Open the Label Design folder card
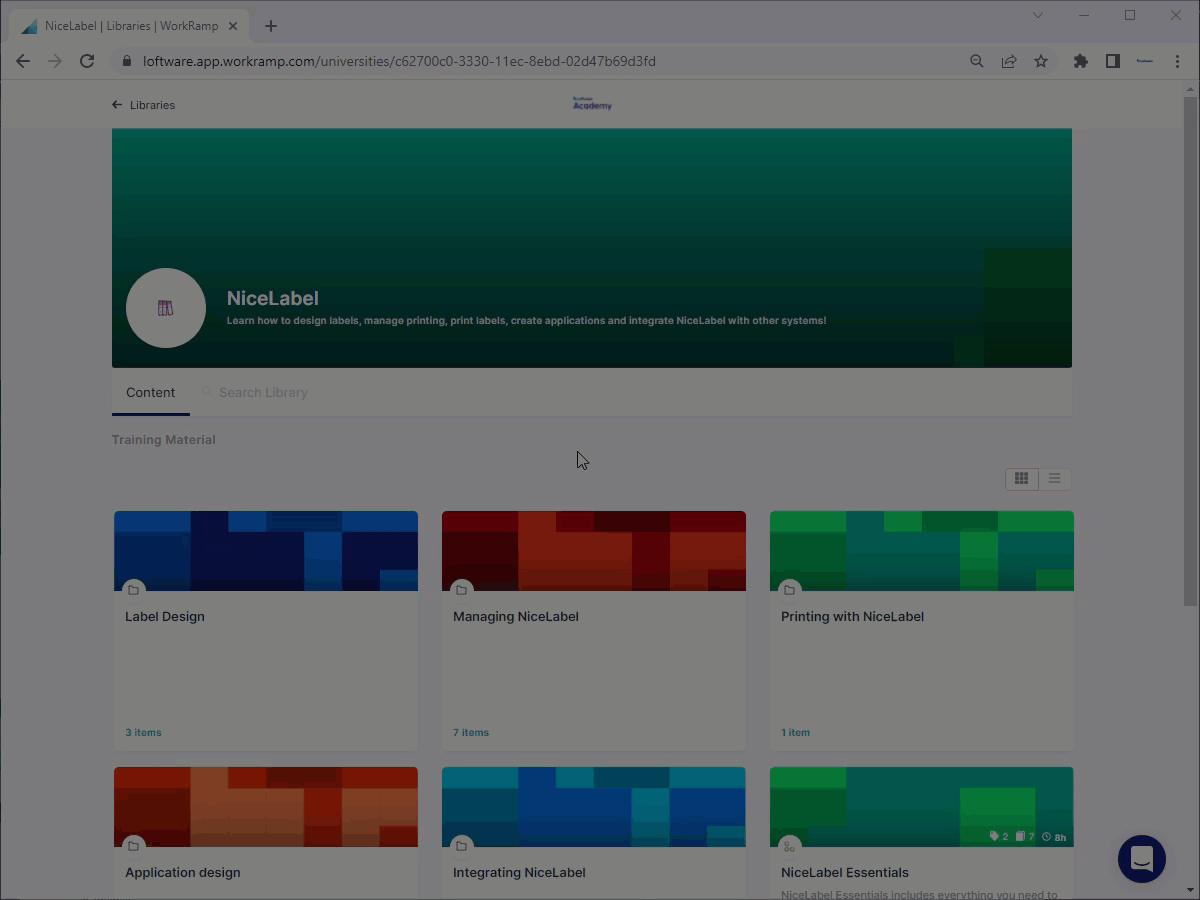 (266, 630)
